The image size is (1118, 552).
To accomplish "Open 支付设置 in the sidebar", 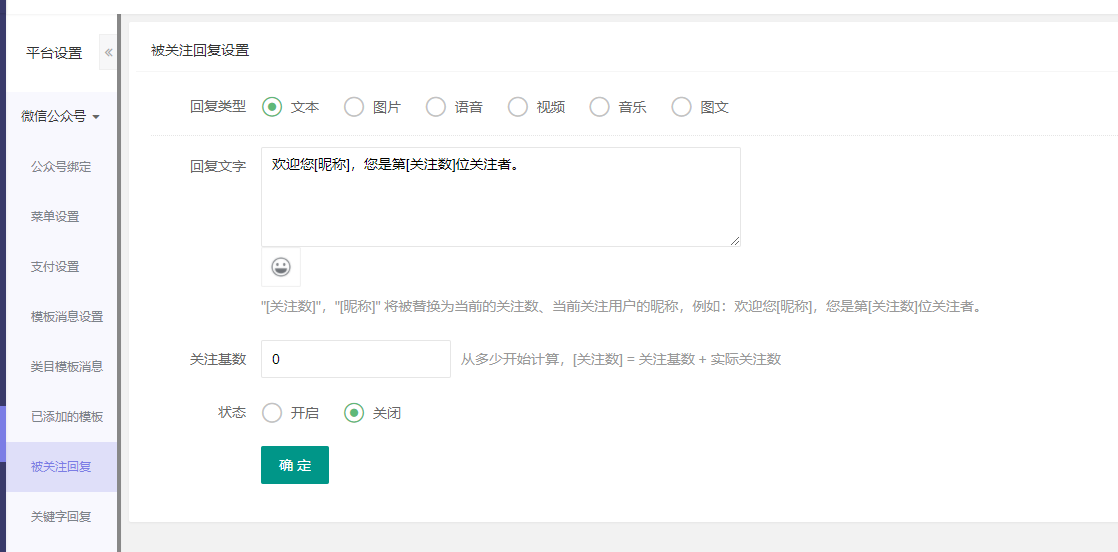I will (x=61, y=267).
